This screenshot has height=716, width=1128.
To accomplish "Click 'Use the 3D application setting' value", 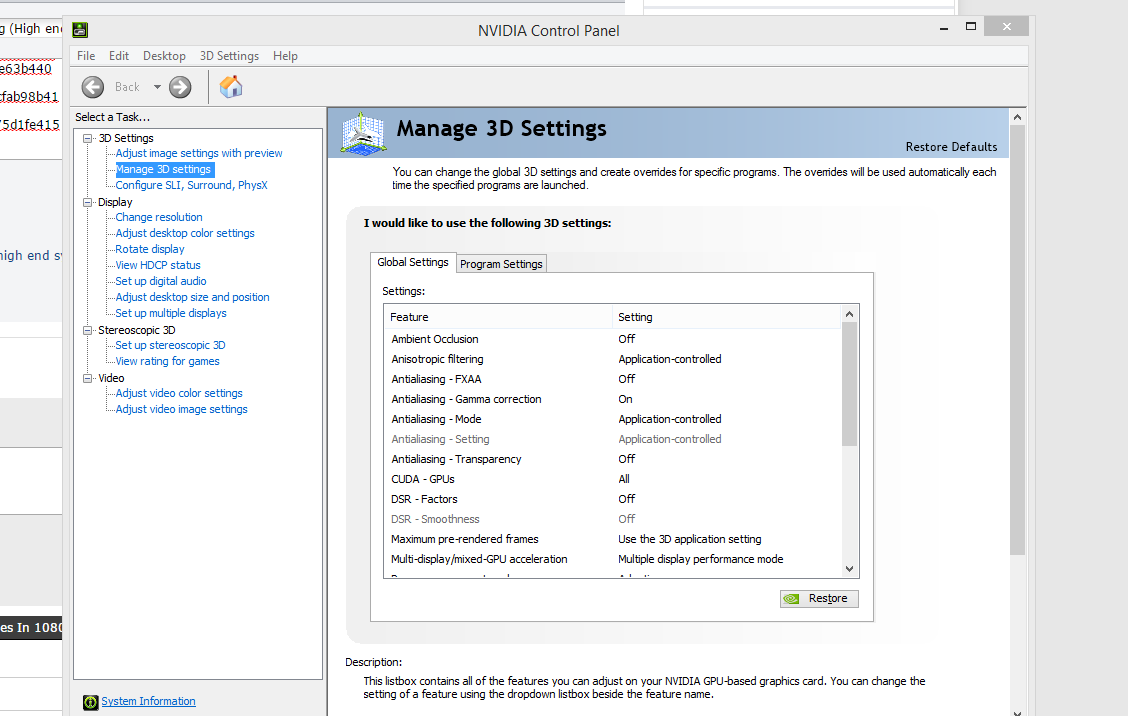I will [x=689, y=539].
